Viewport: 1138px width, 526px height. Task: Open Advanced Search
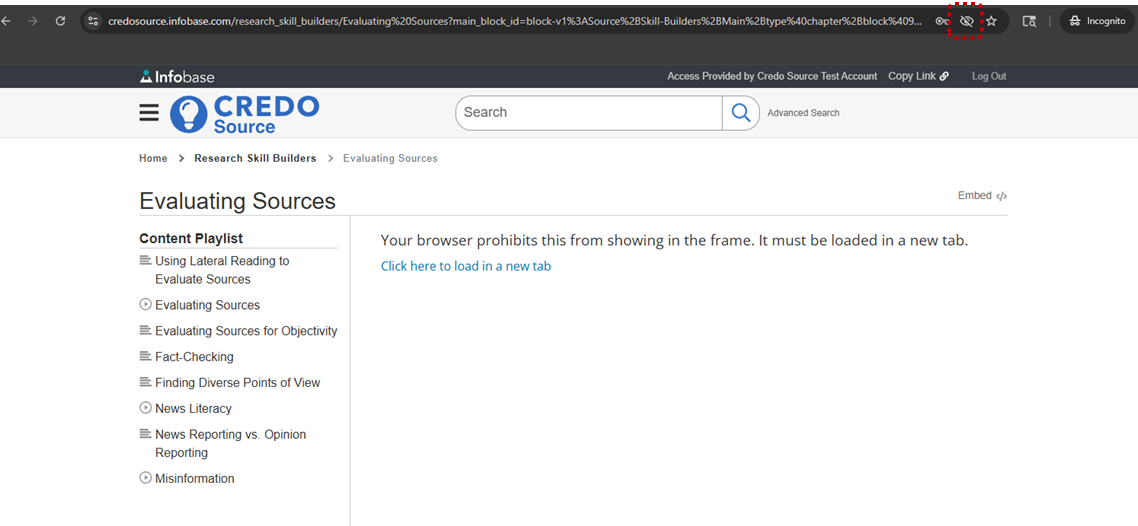point(803,112)
